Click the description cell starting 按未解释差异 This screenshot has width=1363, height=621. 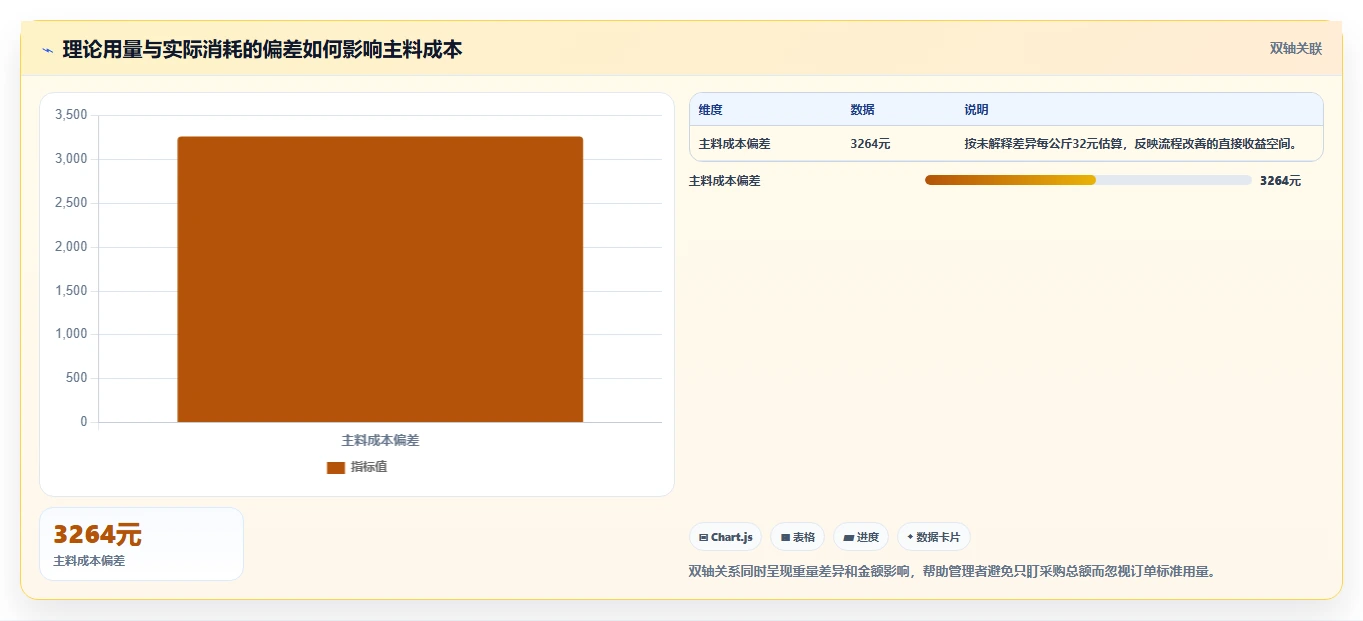pos(1130,144)
